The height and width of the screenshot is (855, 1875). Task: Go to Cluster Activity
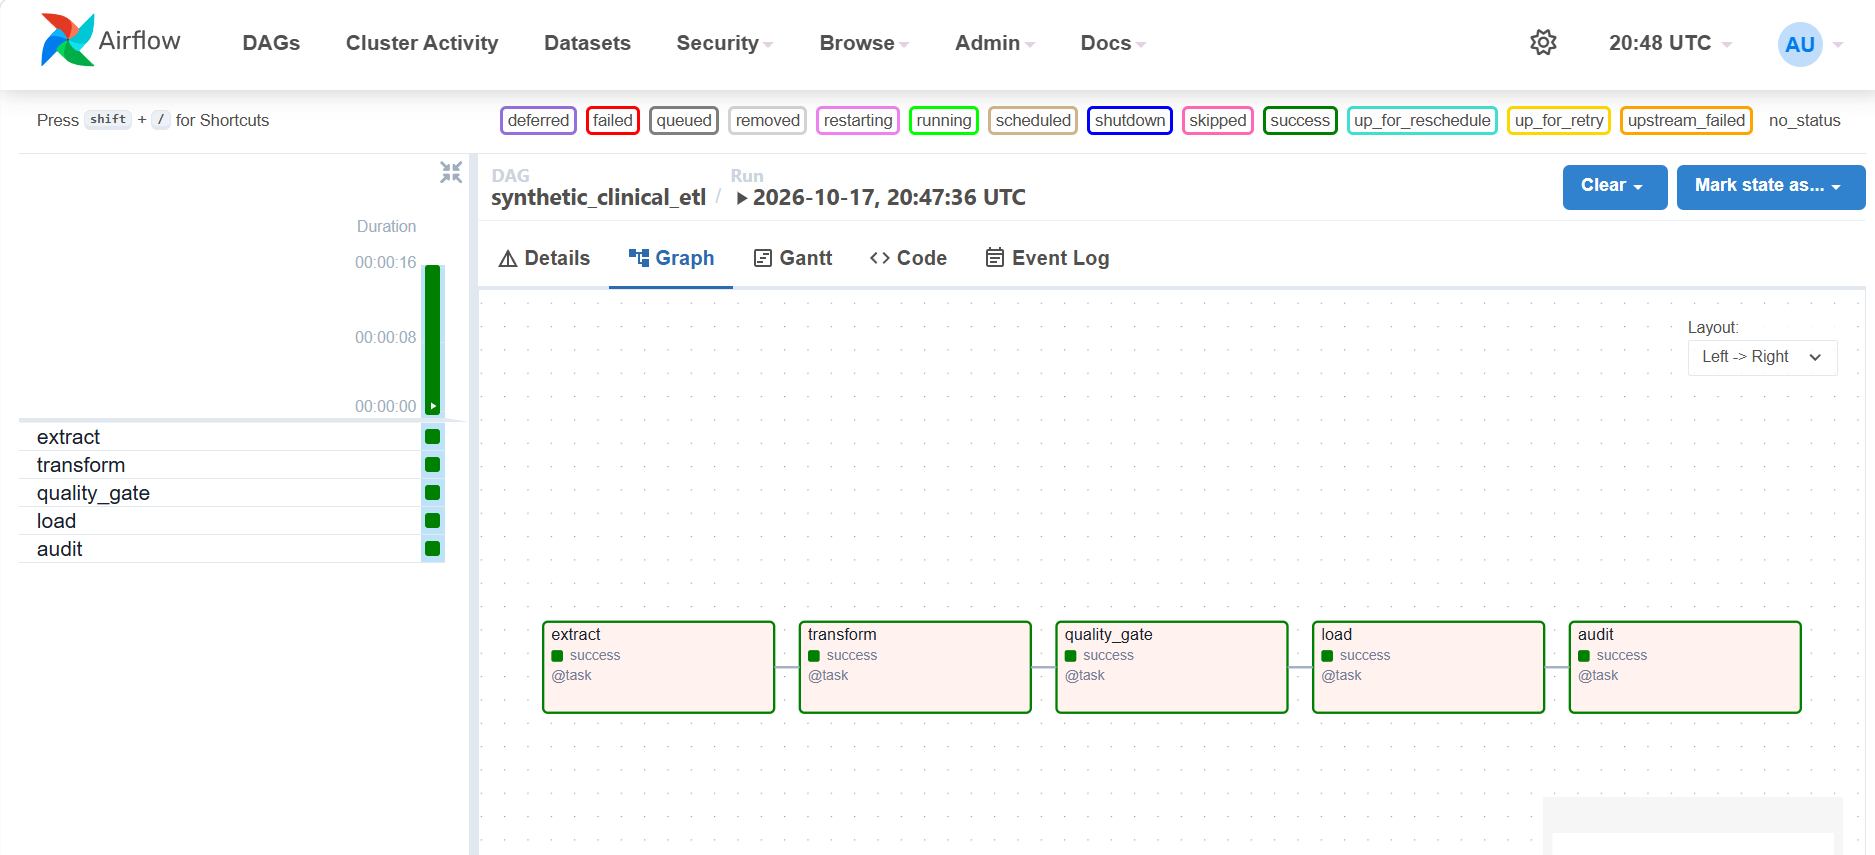click(x=422, y=43)
